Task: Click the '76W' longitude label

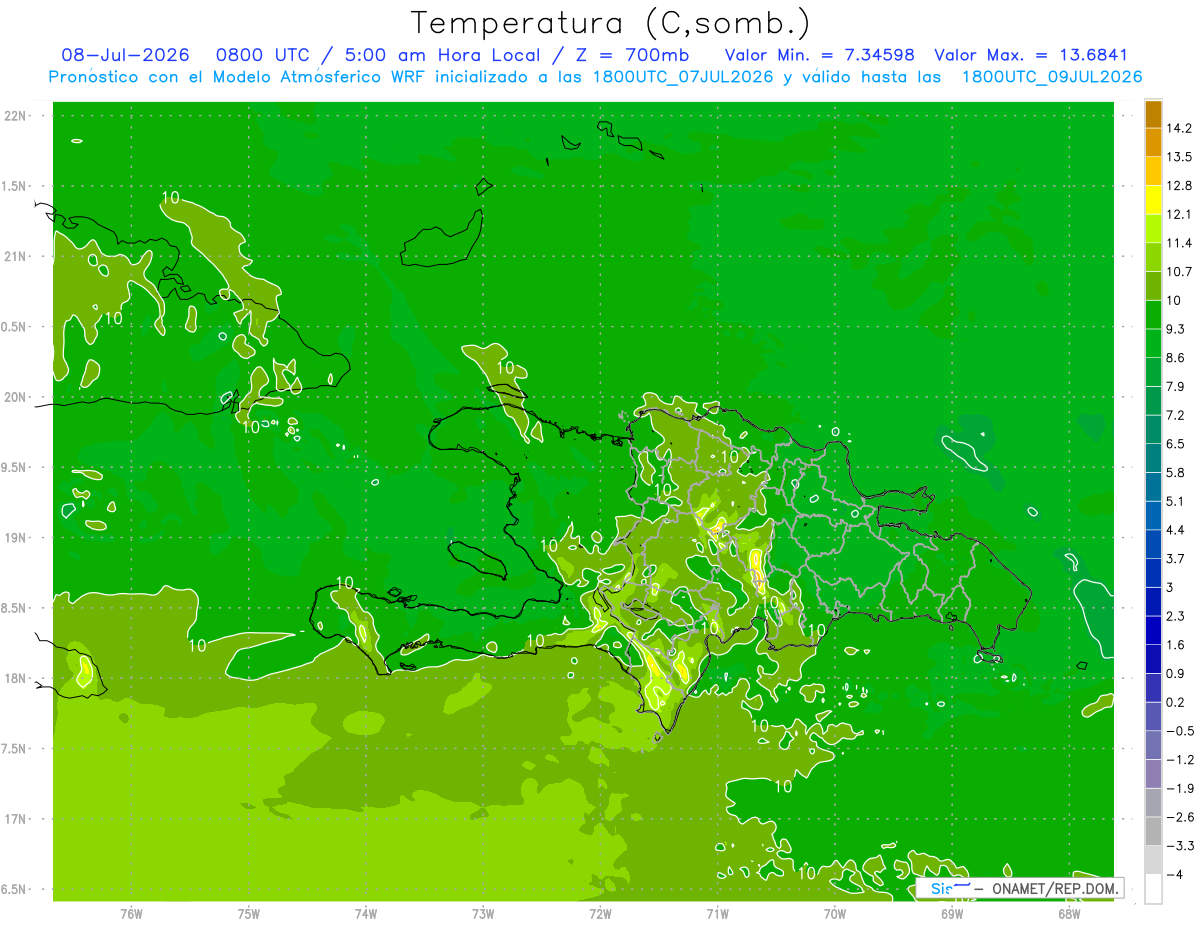Action: [131, 914]
